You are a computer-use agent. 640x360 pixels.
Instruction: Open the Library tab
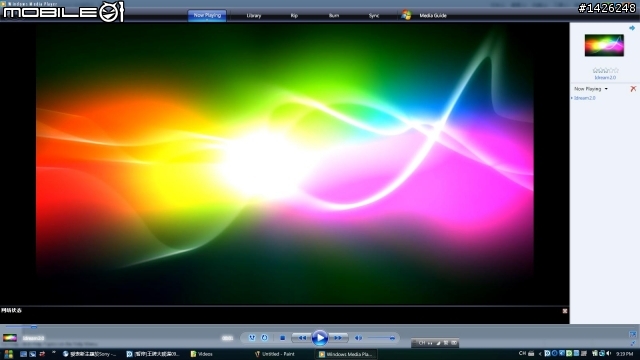(x=253, y=16)
